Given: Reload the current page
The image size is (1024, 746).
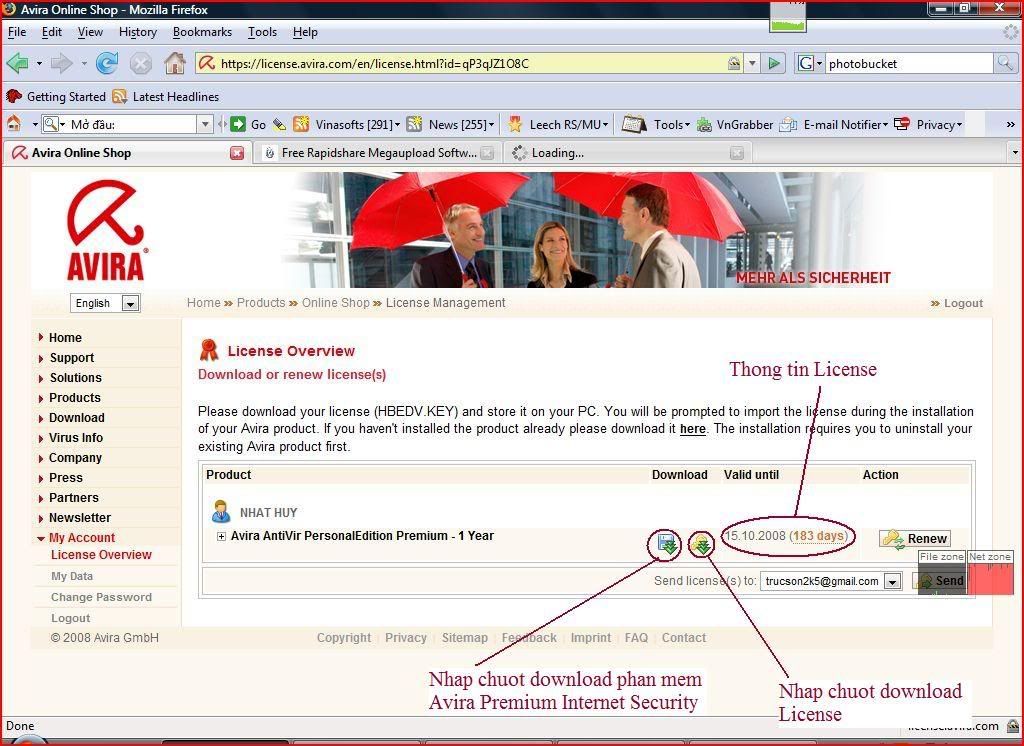Looking at the screenshot, I should [x=107, y=63].
